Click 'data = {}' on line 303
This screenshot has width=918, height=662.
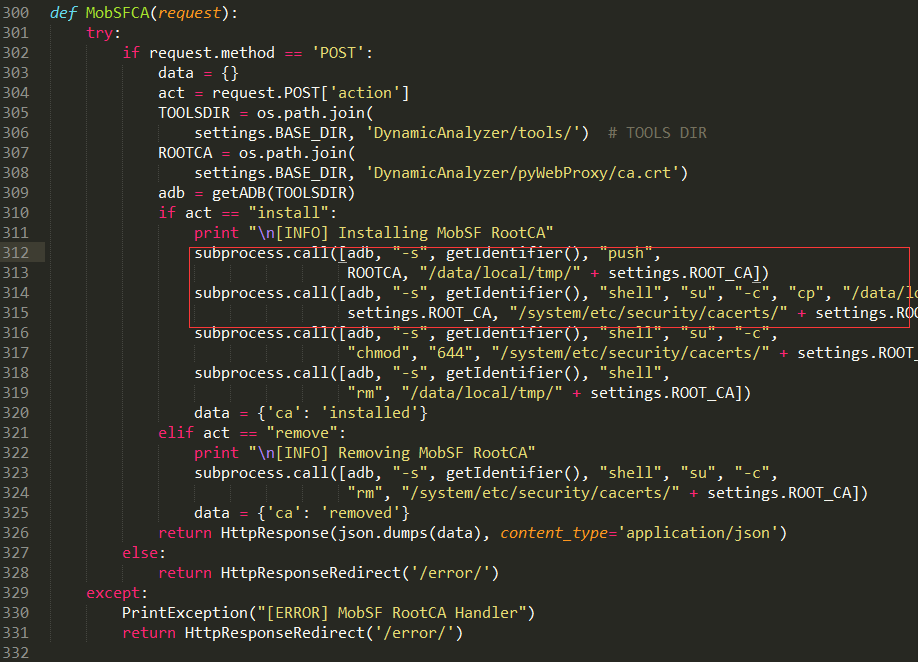pos(198,73)
